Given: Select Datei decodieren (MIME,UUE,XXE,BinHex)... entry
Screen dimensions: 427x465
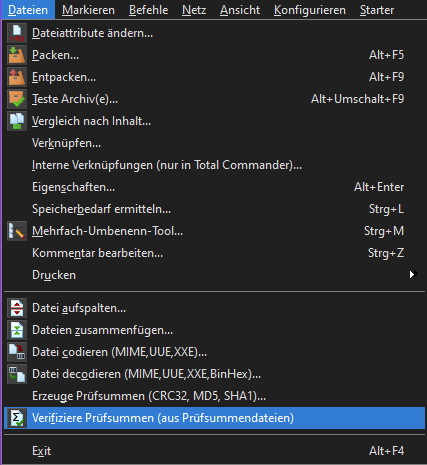Looking at the screenshot, I should coord(214,374).
